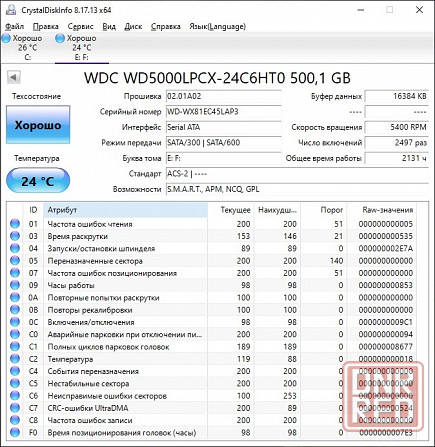Click the ACS-2 standard field
This screenshot has height=447, width=435.
tap(297, 174)
